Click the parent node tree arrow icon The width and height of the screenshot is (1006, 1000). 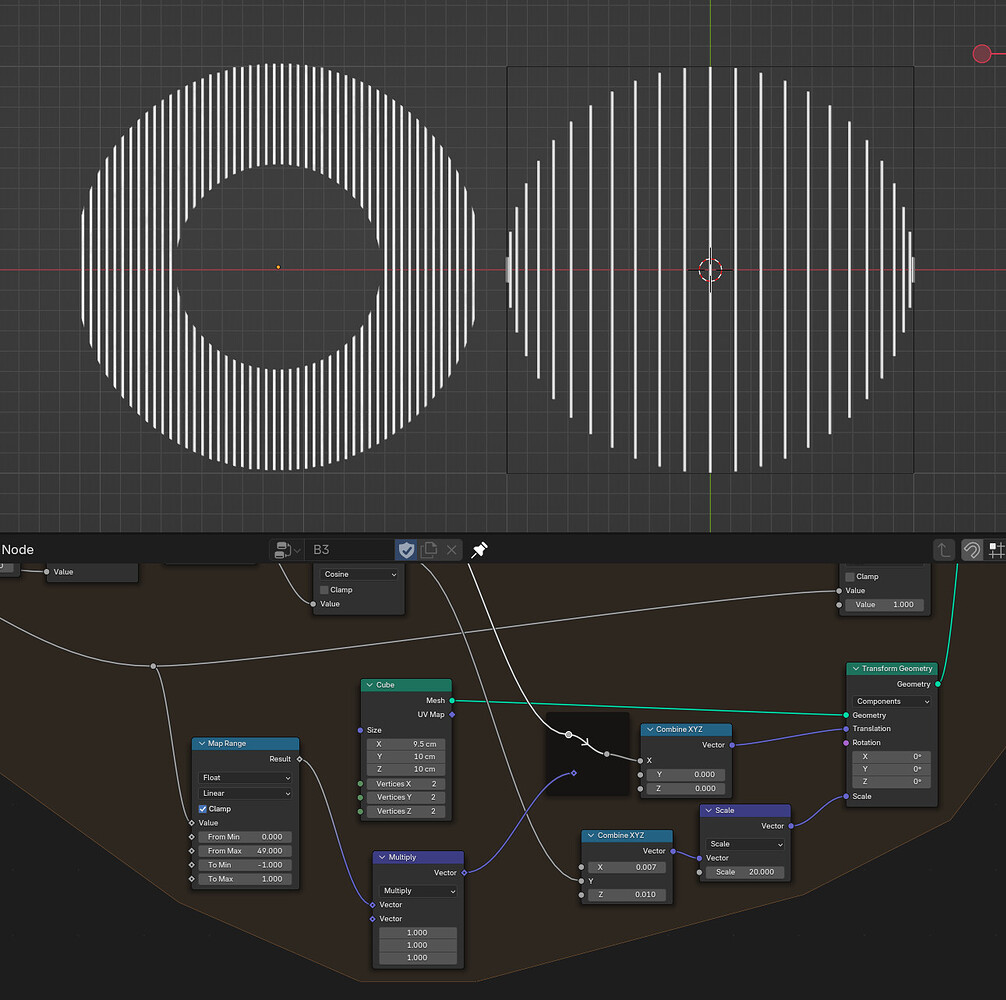click(x=944, y=550)
